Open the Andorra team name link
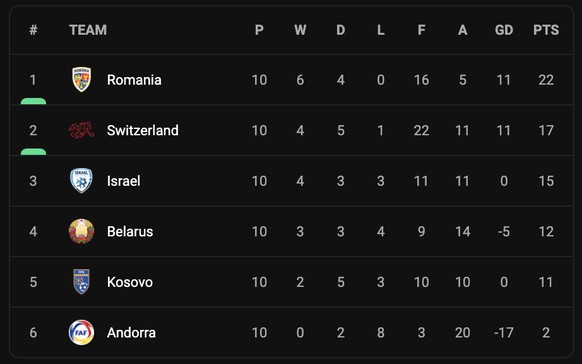 pyautogui.click(x=131, y=332)
